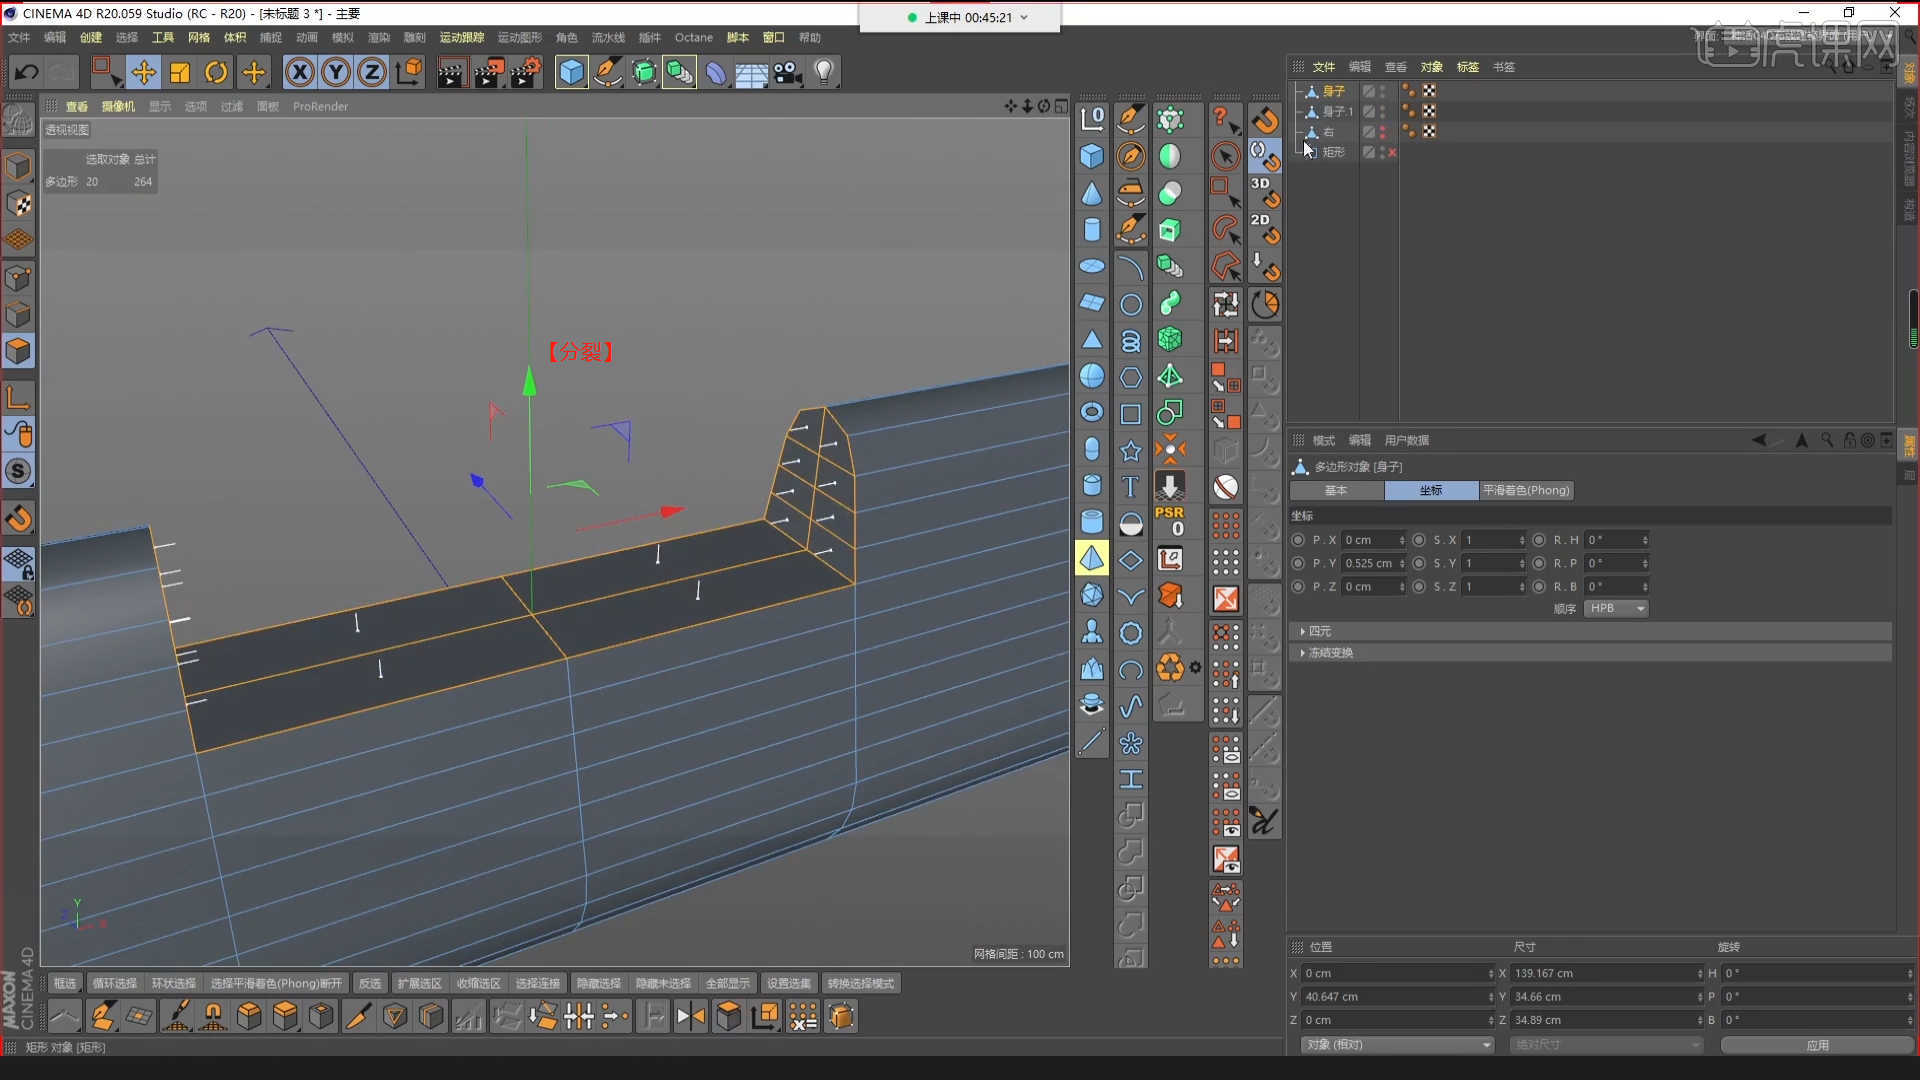
Task: Select the Rotate tool icon
Action: click(x=216, y=72)
